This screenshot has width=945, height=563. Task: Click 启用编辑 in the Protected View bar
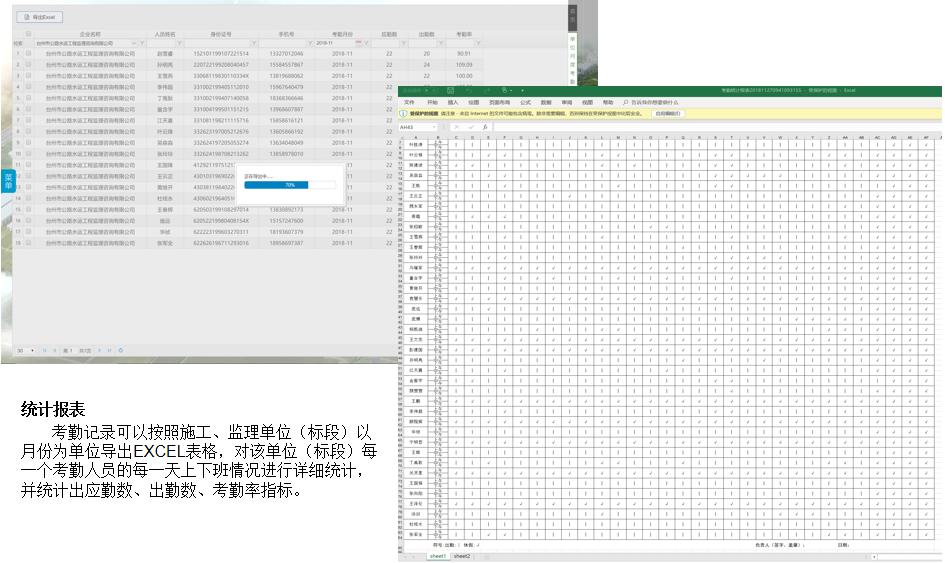667,114
